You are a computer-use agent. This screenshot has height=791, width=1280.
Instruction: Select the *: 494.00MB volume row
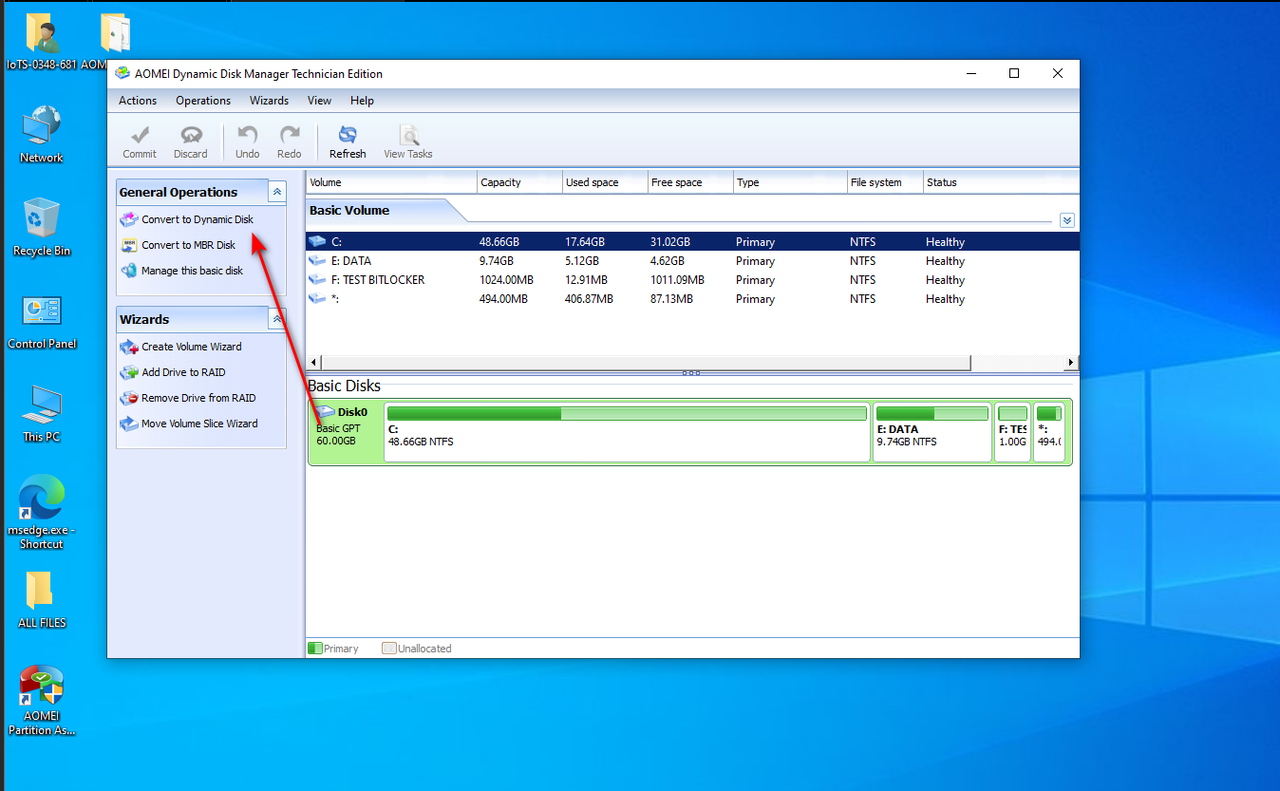[692, 299]
